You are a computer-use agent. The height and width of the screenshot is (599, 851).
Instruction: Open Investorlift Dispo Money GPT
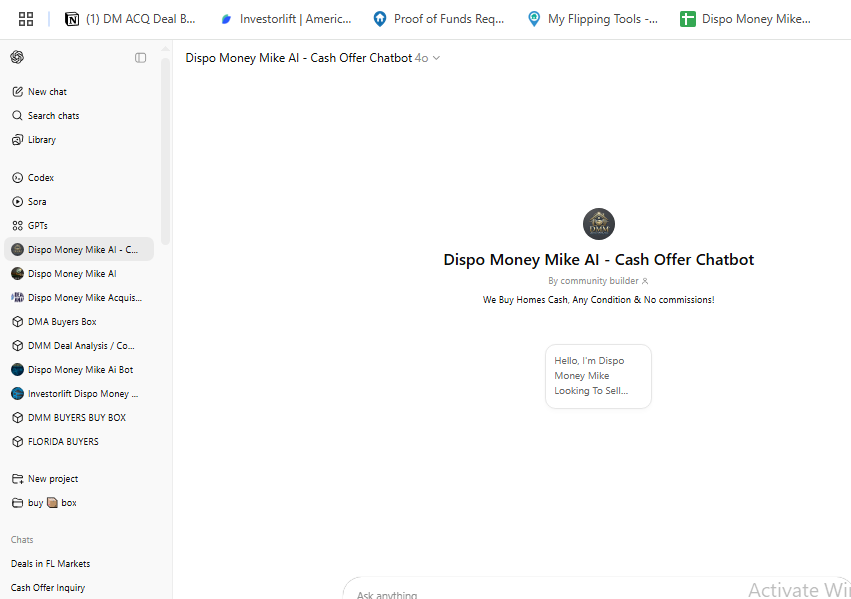click(79, 393)
